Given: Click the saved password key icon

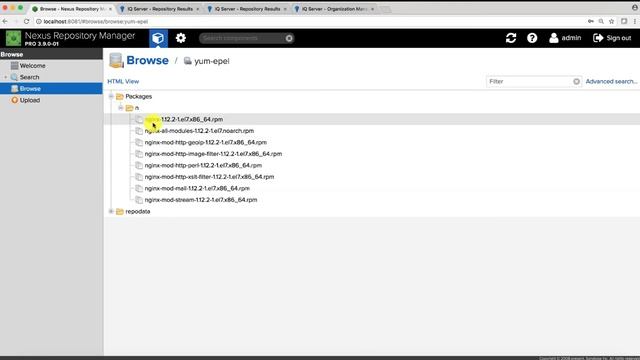Looking at the screenshot, I should coord(591,21).
